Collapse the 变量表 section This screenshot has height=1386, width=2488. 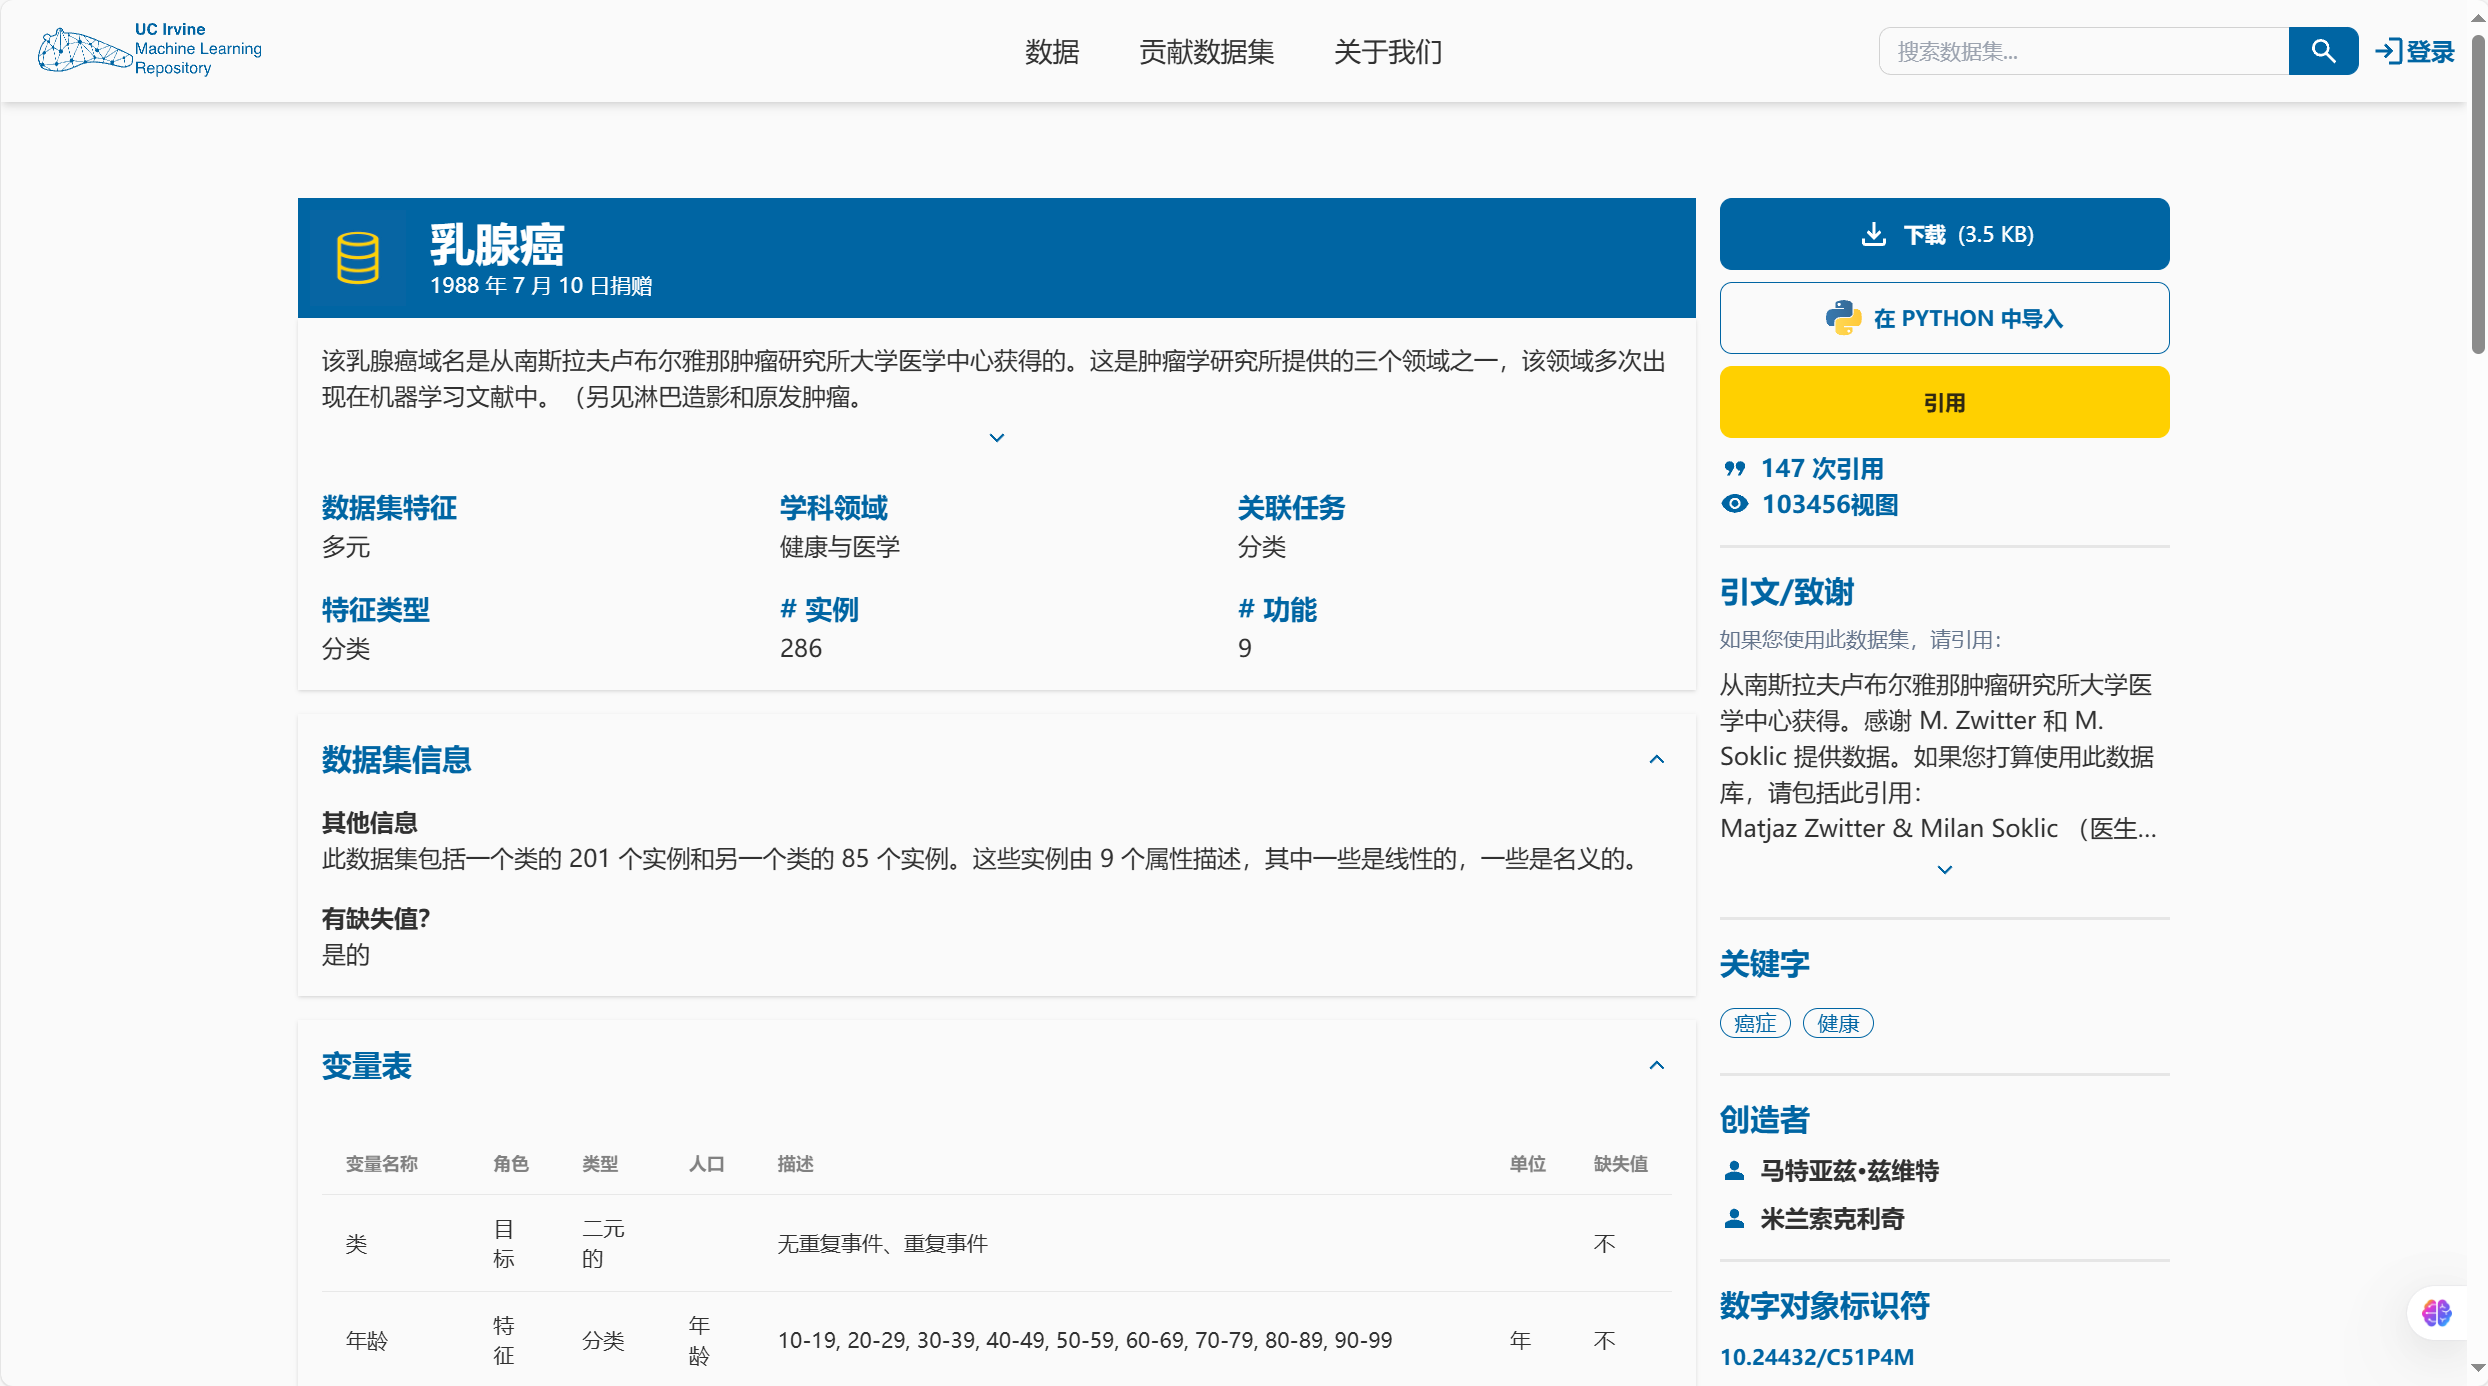pos(1656,1066)
